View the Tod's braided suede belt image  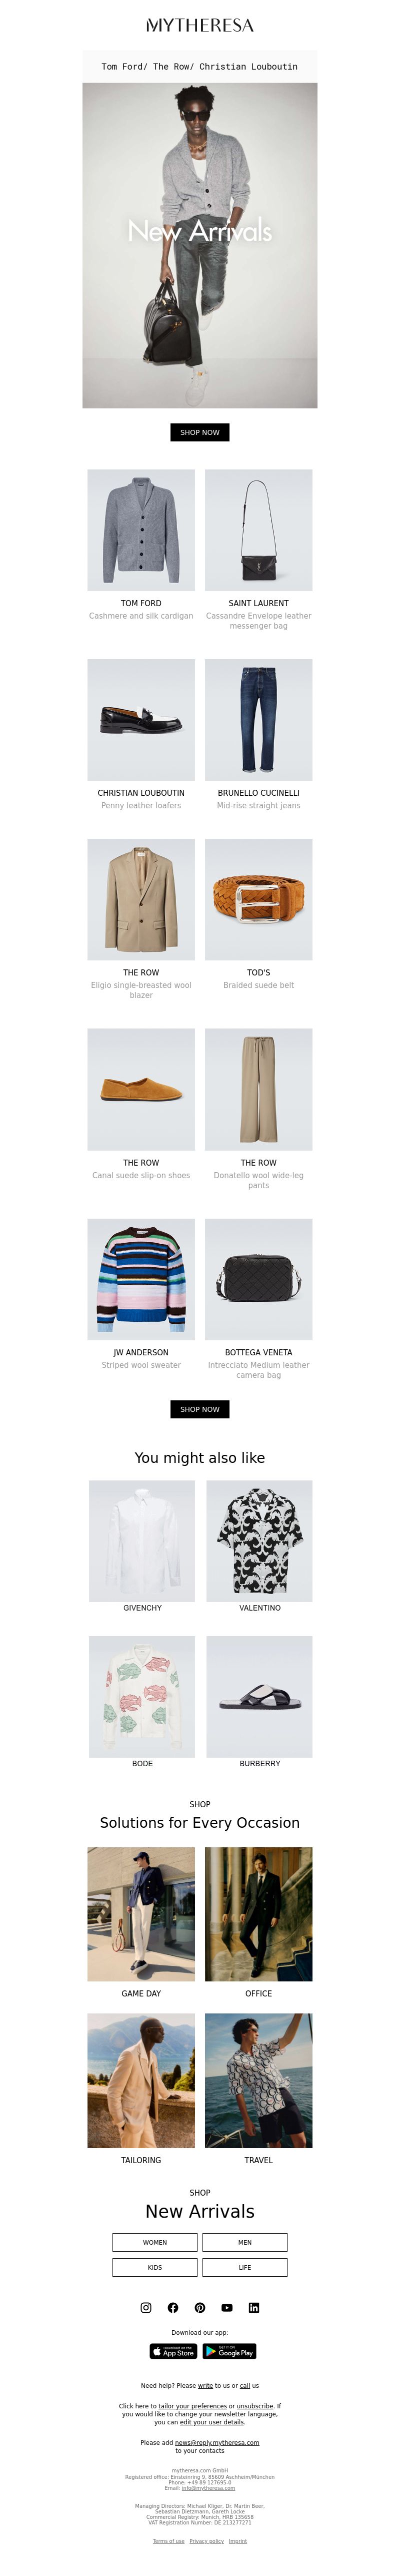pyautogui.click(x=259, y=899)
